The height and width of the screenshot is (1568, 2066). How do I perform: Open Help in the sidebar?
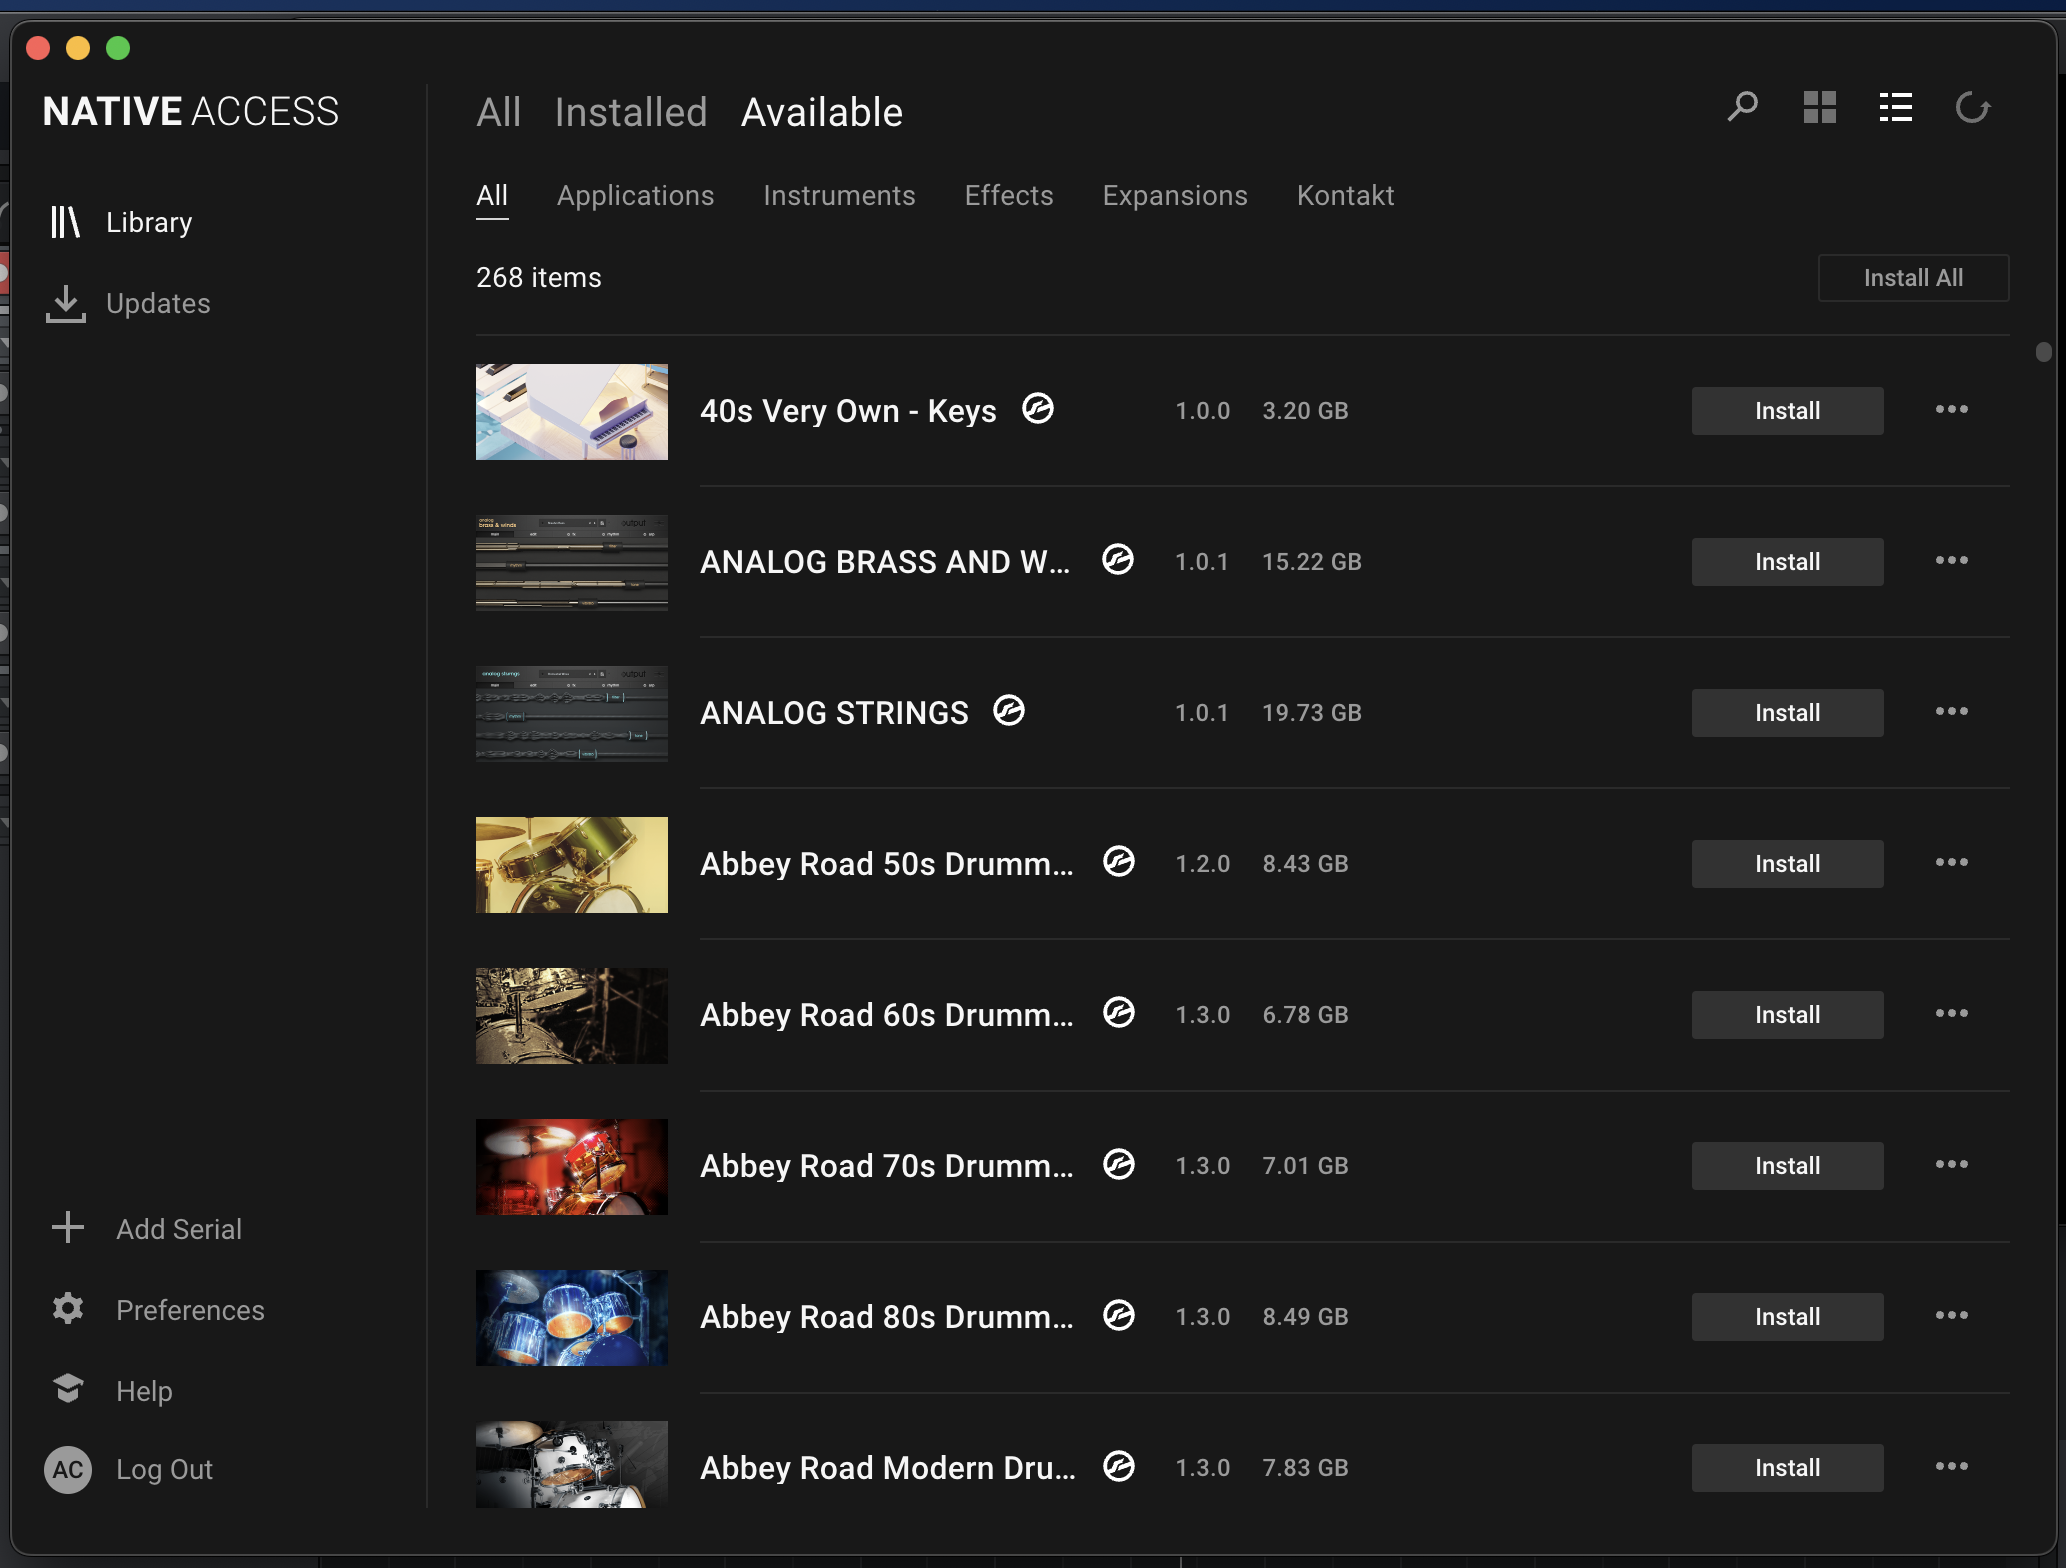coord(144,1391)
